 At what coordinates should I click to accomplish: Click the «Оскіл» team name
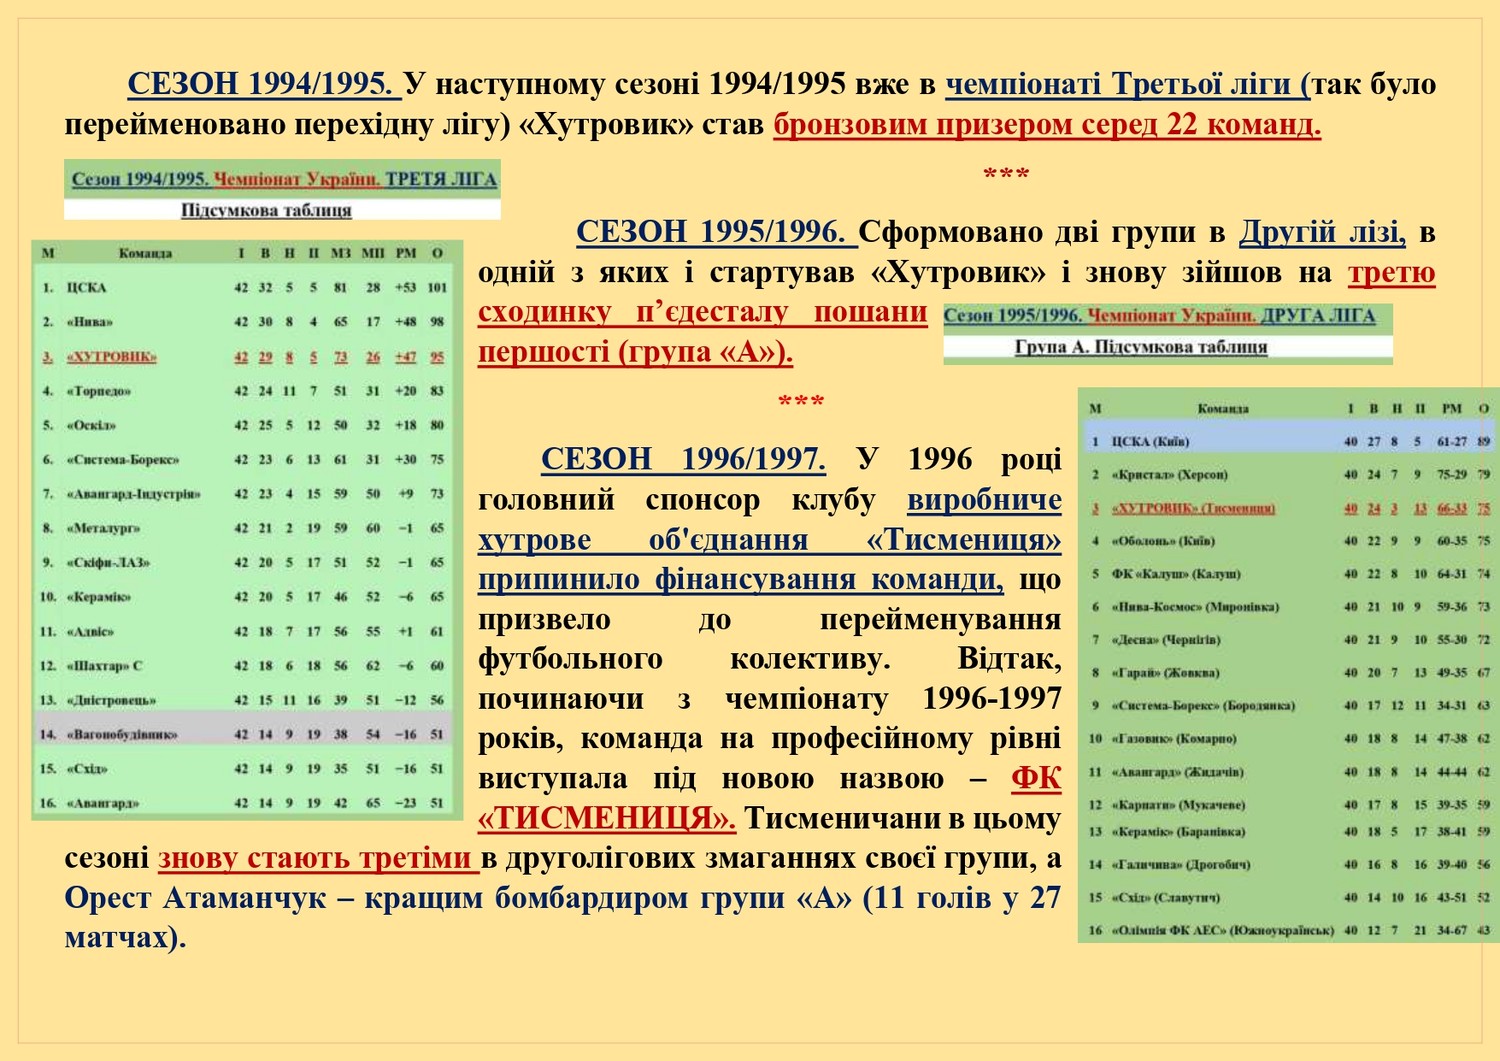[91, 425]
